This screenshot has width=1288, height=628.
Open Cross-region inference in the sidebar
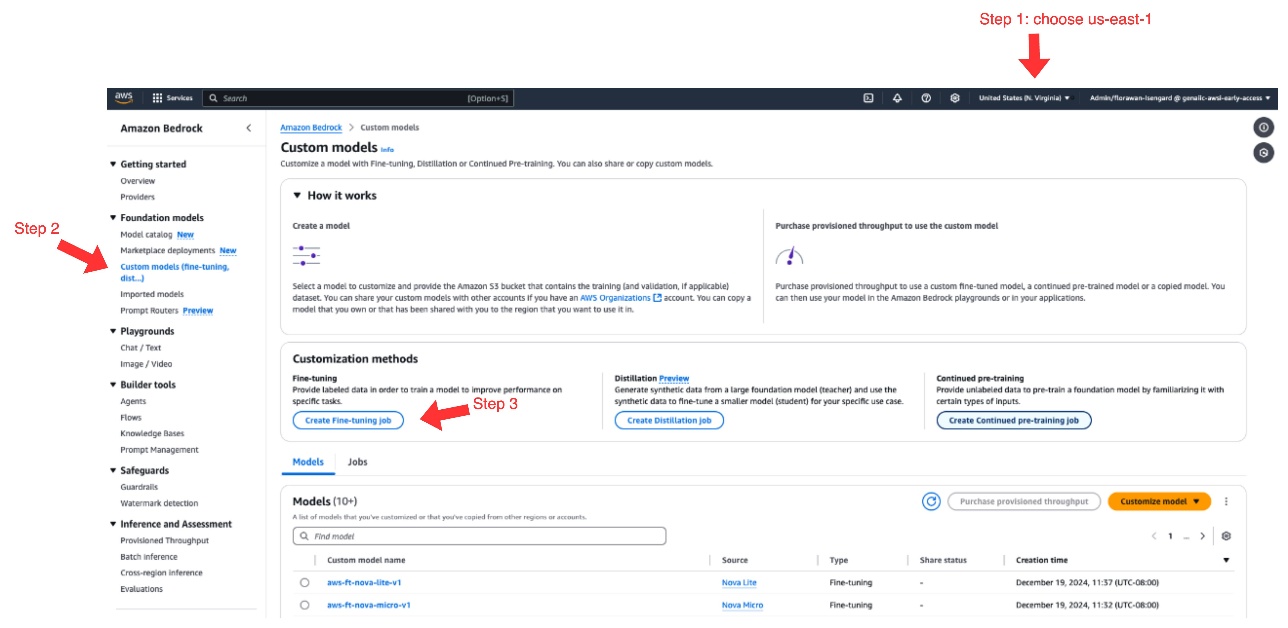click(x=161, y=573)
